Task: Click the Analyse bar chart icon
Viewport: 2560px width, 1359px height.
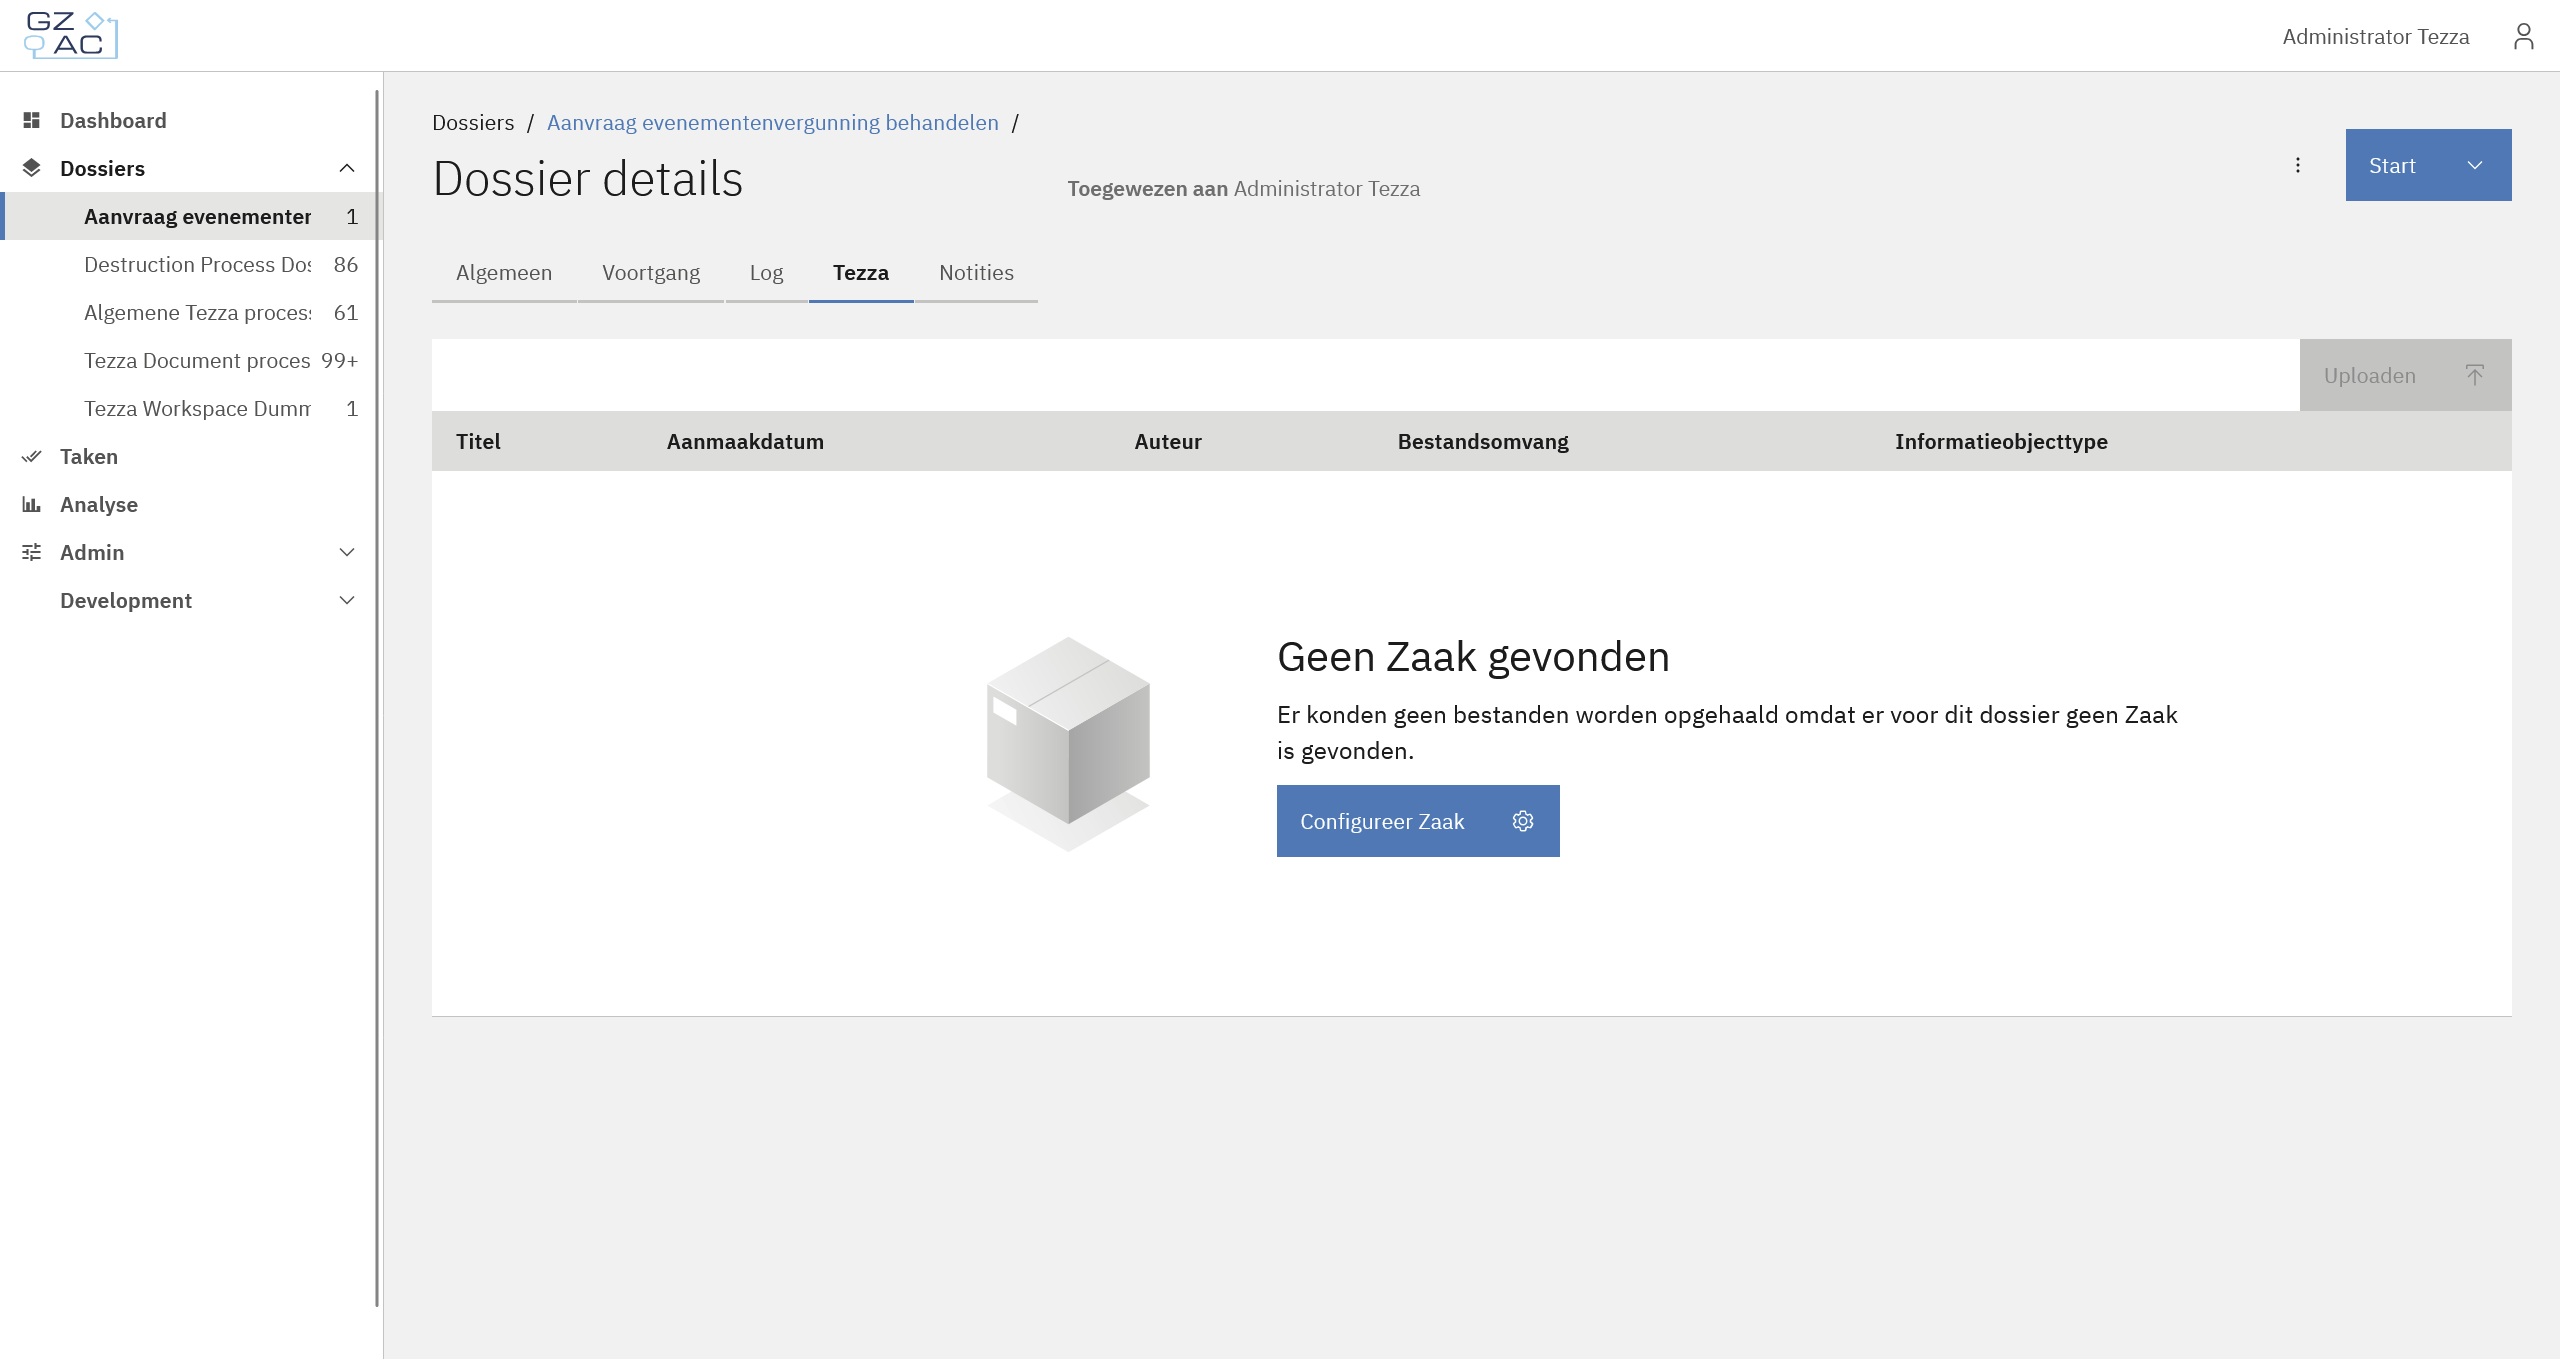Action: tap(32, 504)
